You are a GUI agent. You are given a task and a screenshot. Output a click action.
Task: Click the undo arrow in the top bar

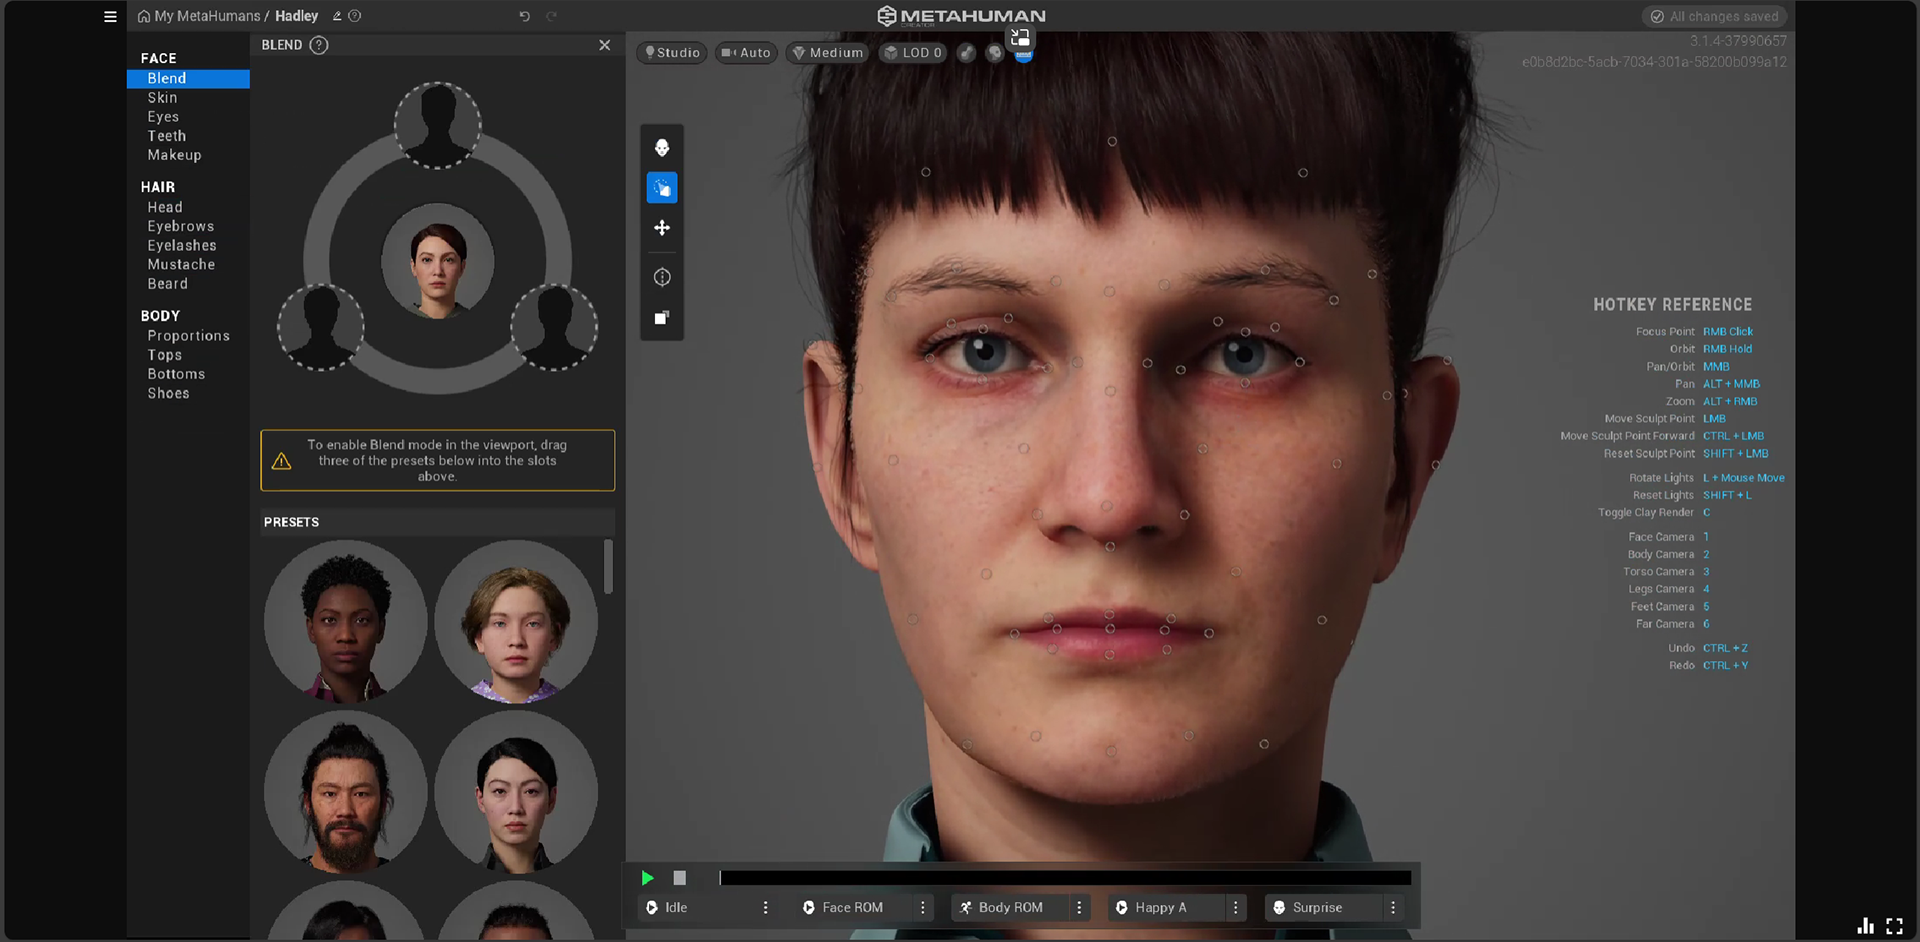[524, 16]
